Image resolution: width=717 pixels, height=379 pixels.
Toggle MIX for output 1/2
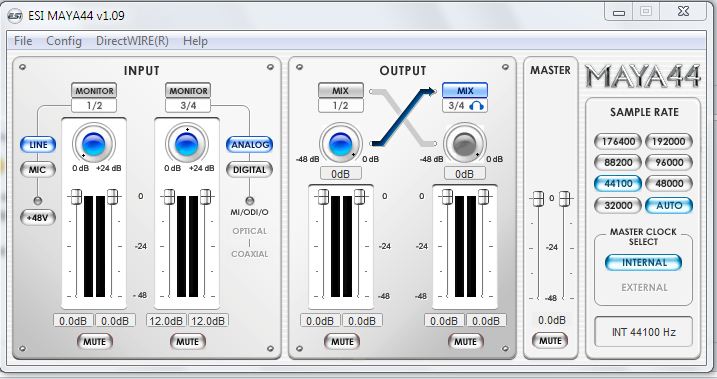341,91
